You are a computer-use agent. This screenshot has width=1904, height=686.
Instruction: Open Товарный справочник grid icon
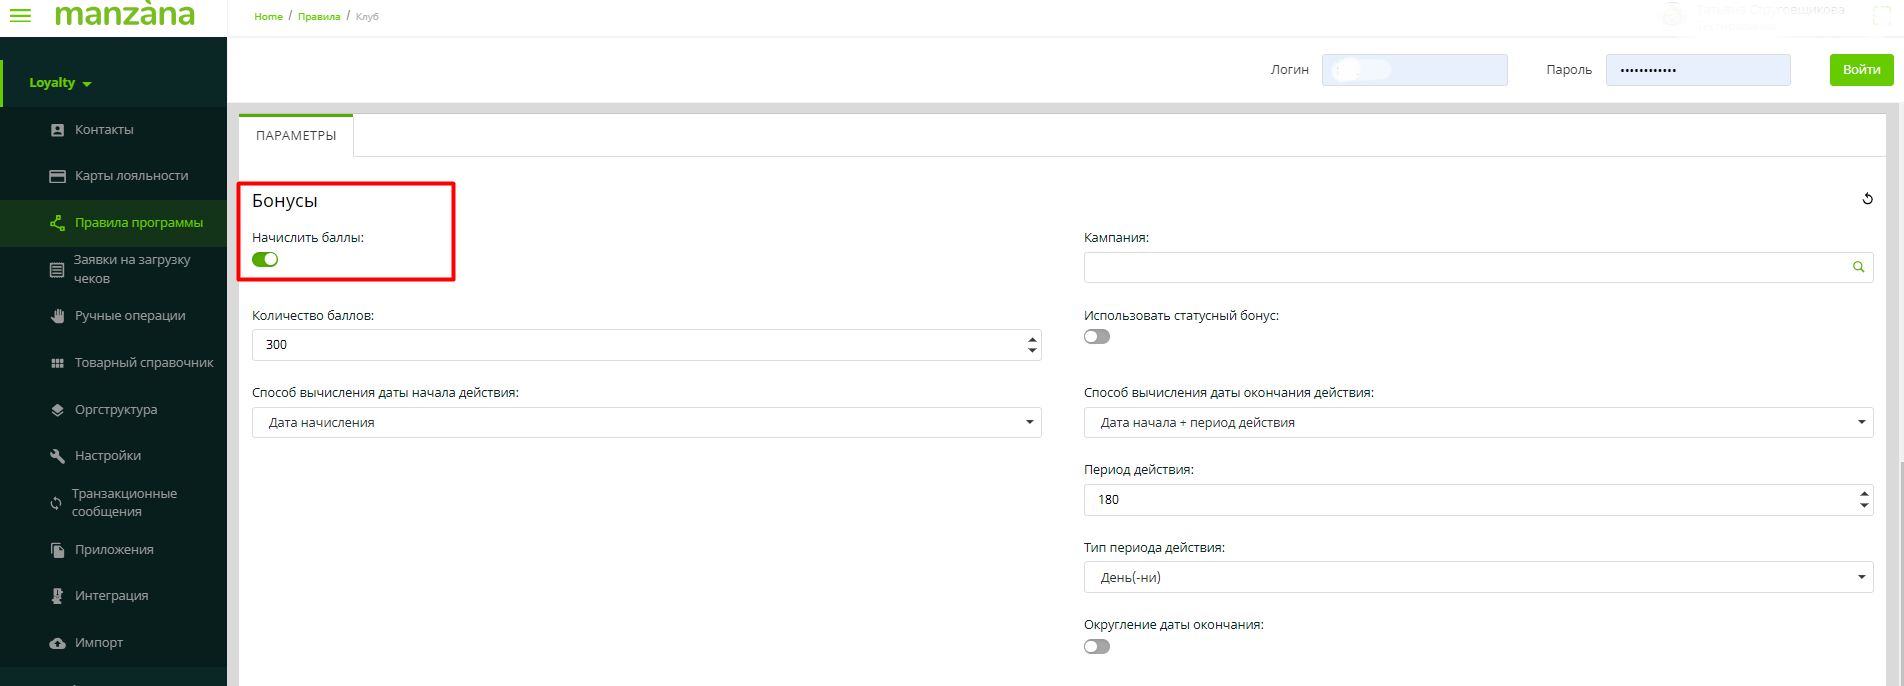[x=58, y=363]
